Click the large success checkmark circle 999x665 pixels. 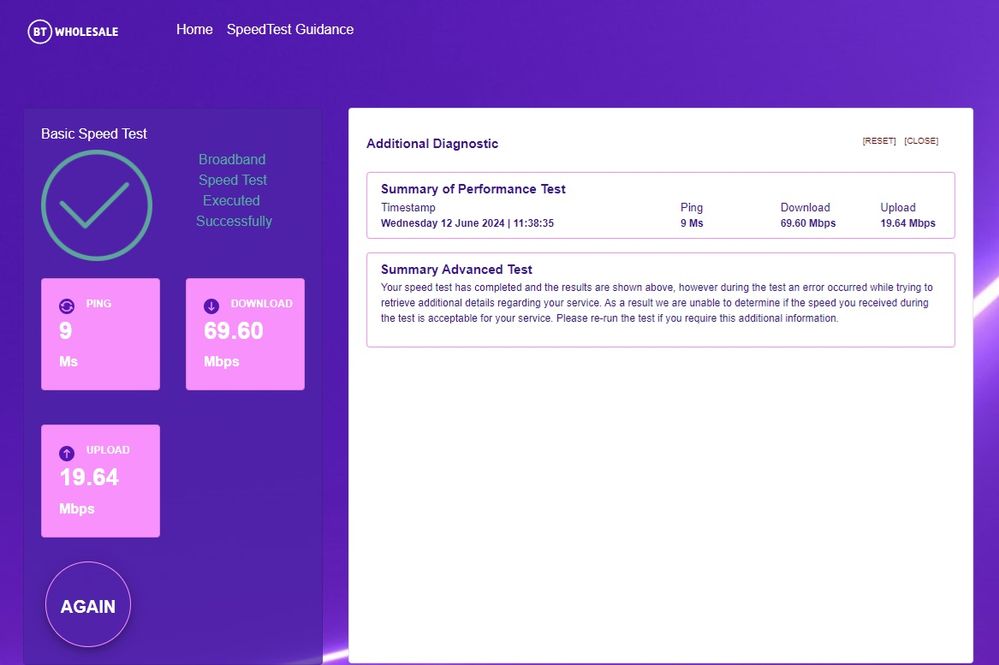coord(96,205)
